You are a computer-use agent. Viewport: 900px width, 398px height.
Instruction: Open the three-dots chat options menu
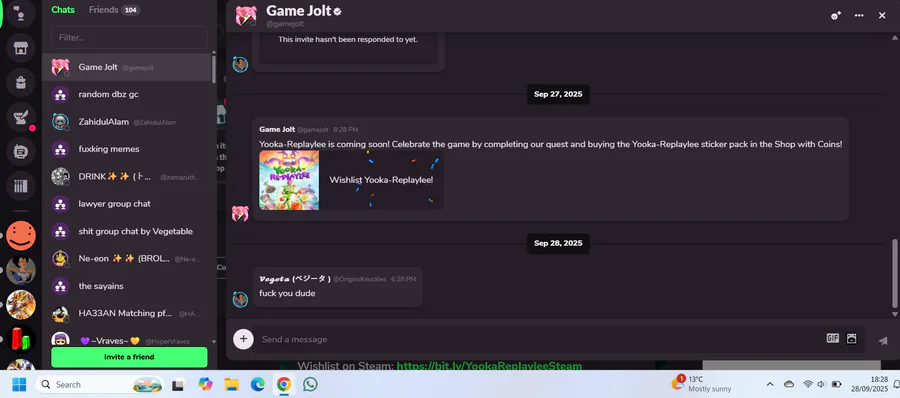click(x=859, y=16)
